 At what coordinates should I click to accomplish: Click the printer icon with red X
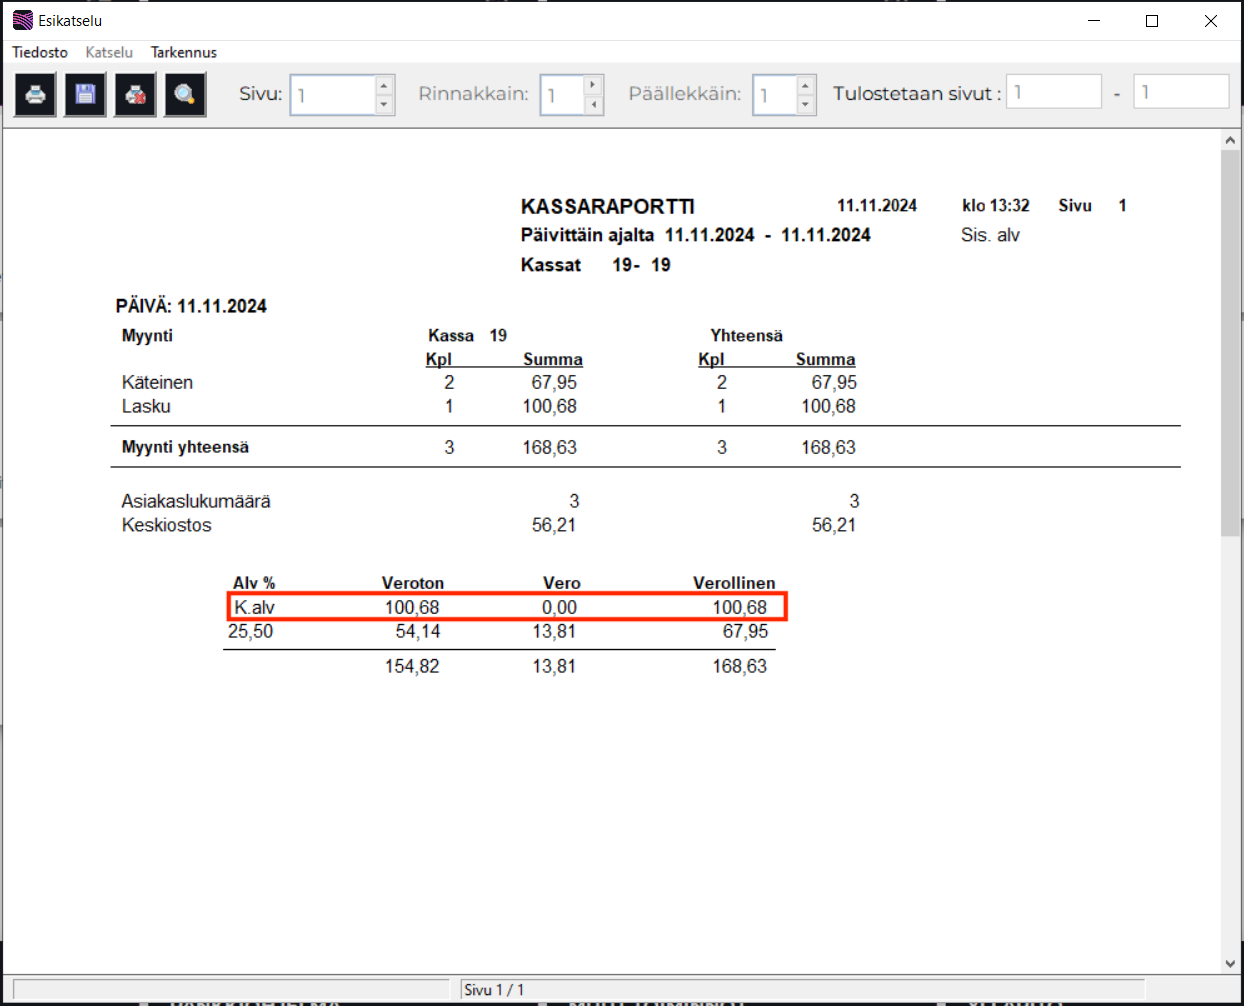(x=135, y=95)
